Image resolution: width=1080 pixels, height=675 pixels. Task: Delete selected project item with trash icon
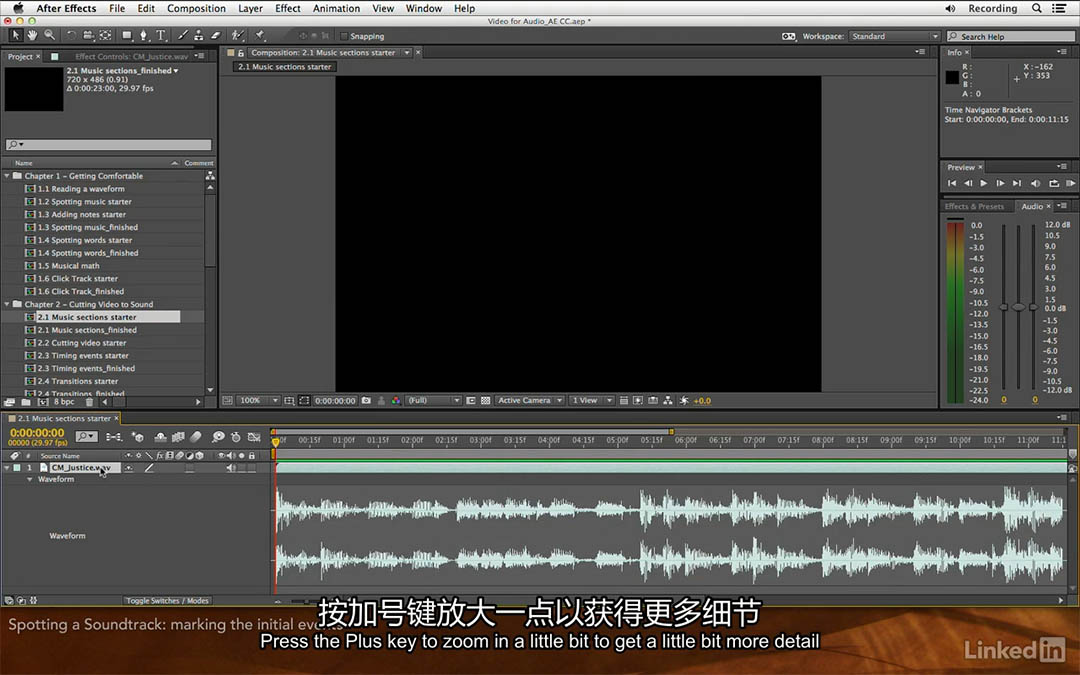(x=89, y=402)
